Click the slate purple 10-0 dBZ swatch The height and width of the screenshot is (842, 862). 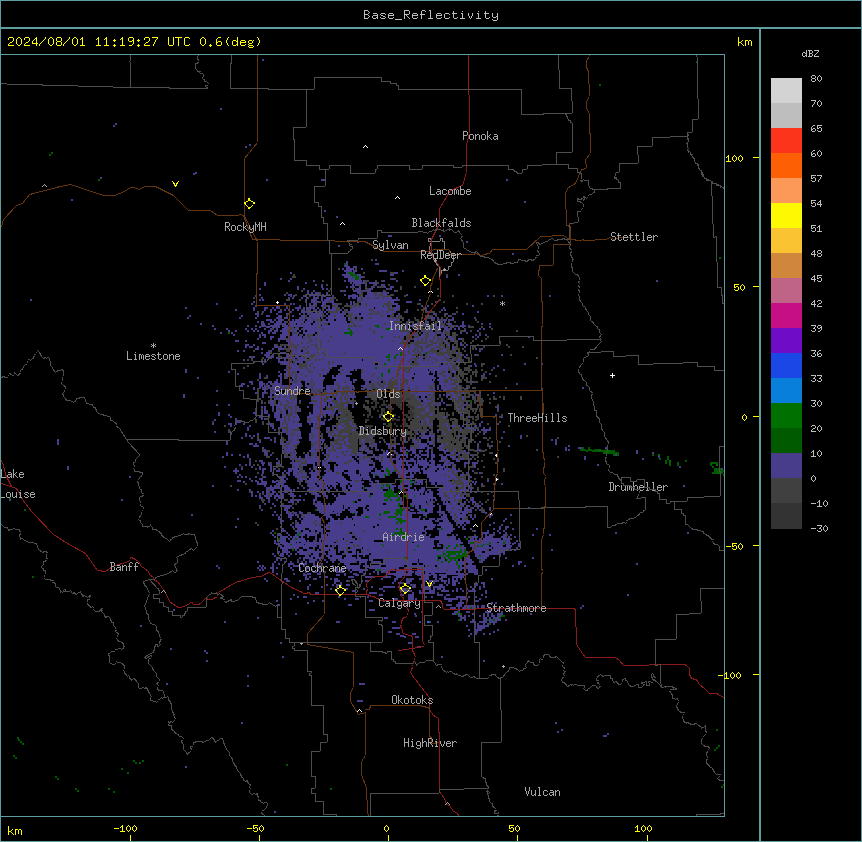[x=786, y=466]
